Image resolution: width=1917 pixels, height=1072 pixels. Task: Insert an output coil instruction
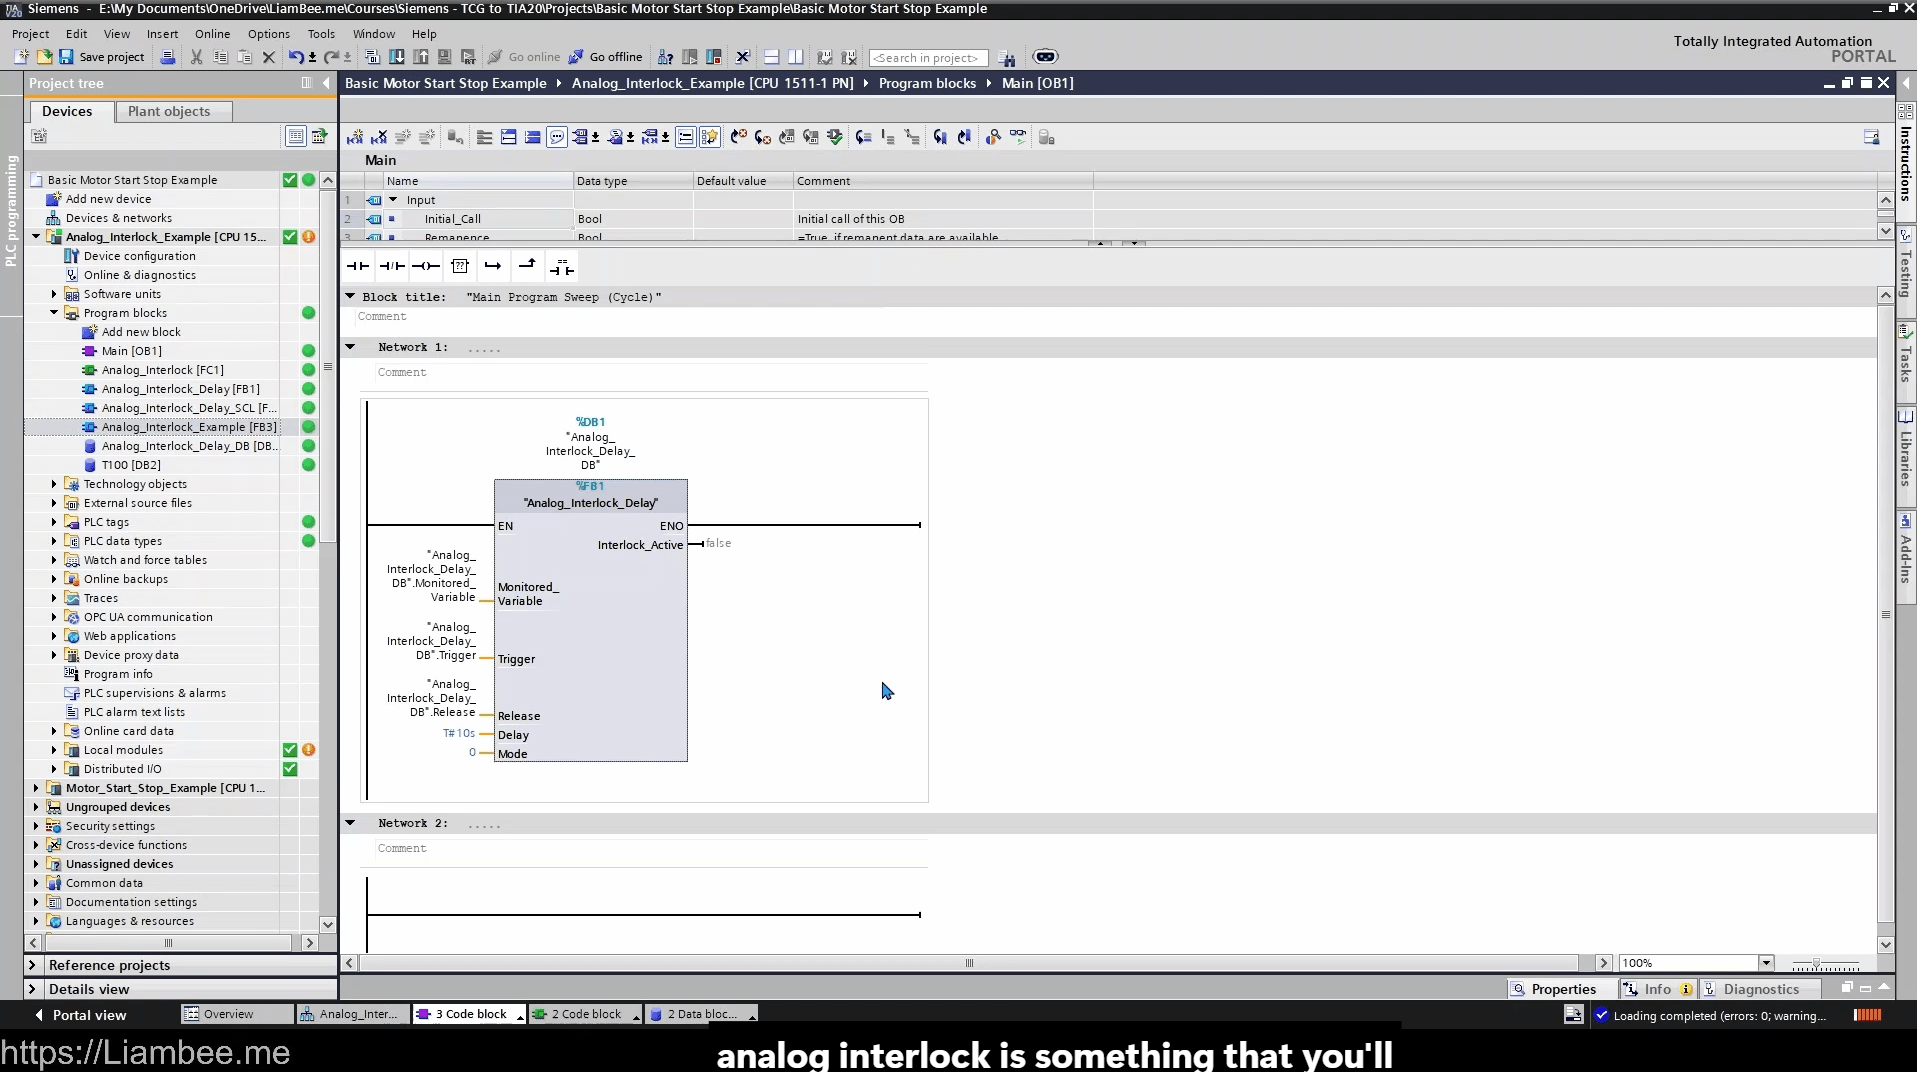425,266
